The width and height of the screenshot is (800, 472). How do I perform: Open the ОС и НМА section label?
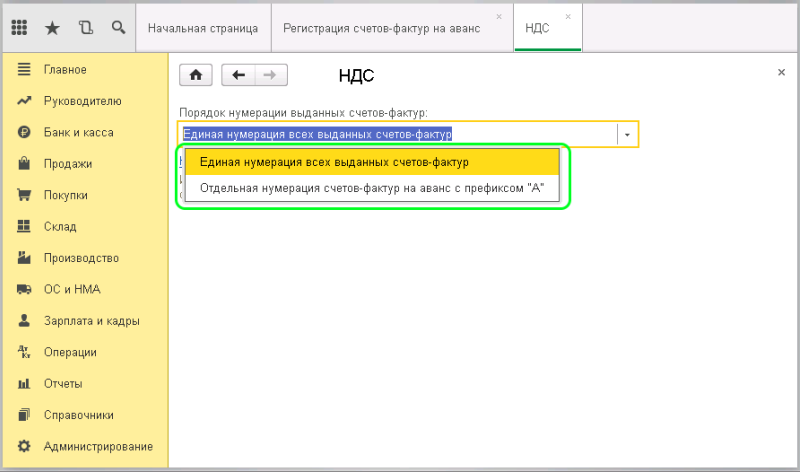(x=72, y=289)
